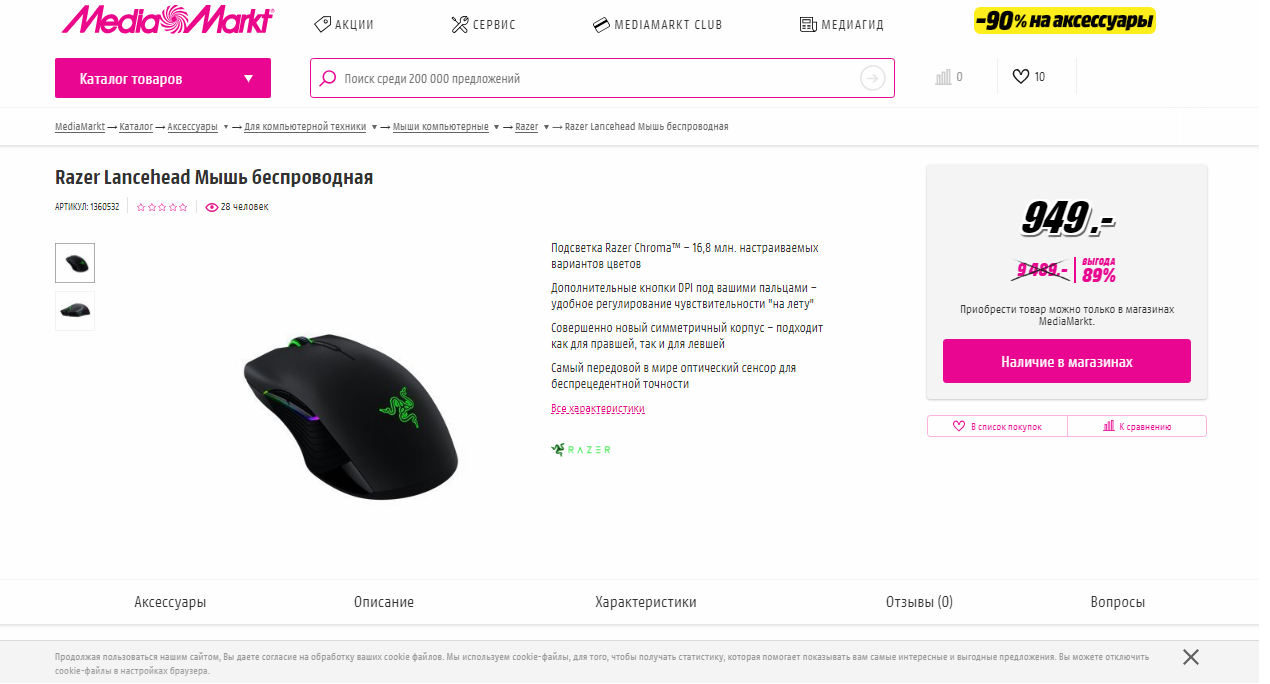Click the search arrow submit button

coord(873,78)
